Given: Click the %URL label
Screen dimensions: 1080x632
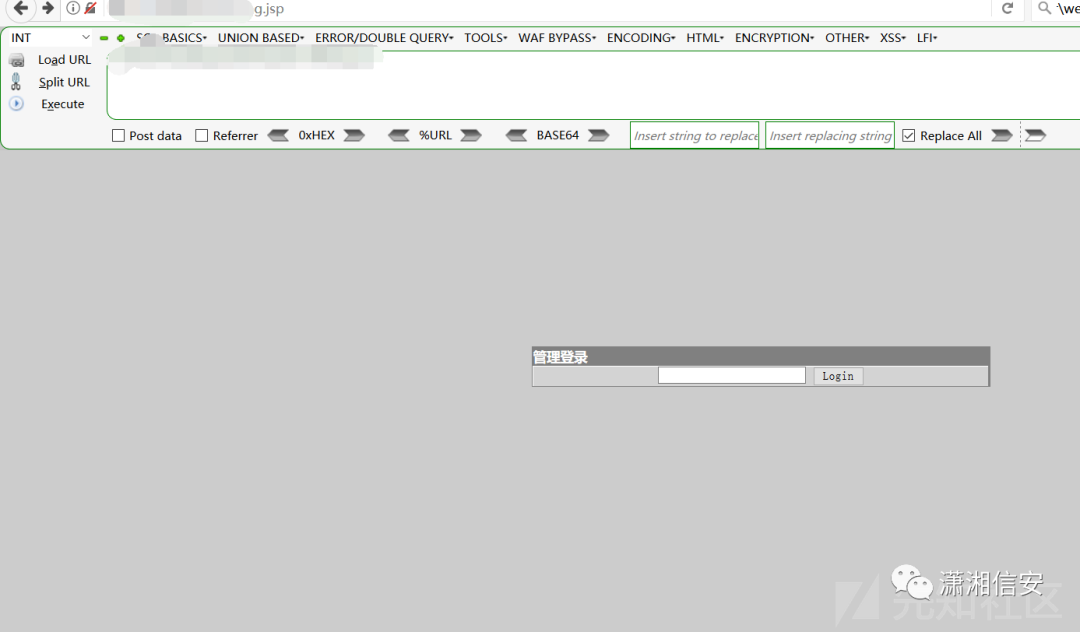Looking at the screenshot, I should [x=435, y=135].
